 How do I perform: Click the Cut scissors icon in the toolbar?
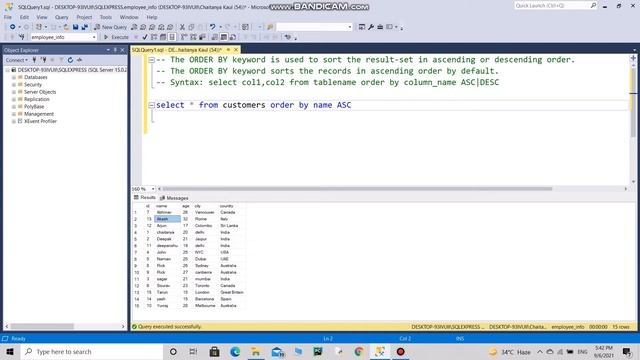182,27
